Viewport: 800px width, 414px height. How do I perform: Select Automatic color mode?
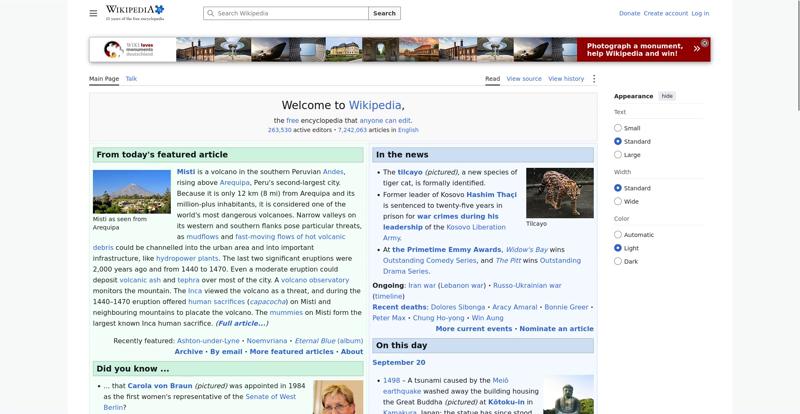coord(618,235)
